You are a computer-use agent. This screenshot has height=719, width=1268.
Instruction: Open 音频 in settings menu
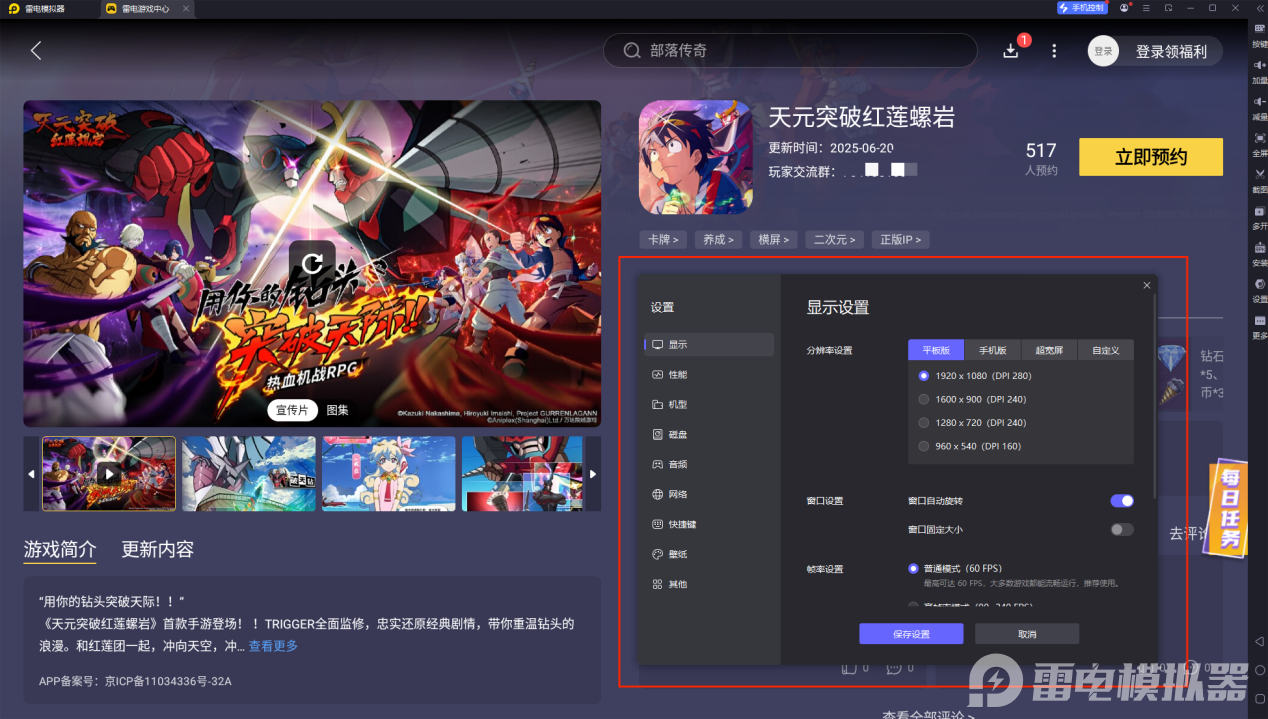(x=709, y=464)
